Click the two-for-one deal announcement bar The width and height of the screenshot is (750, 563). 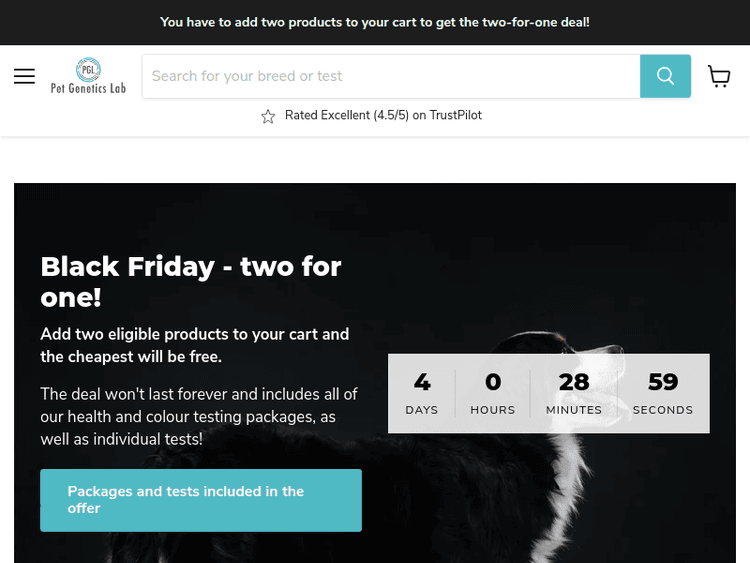(x=375, y=22)
